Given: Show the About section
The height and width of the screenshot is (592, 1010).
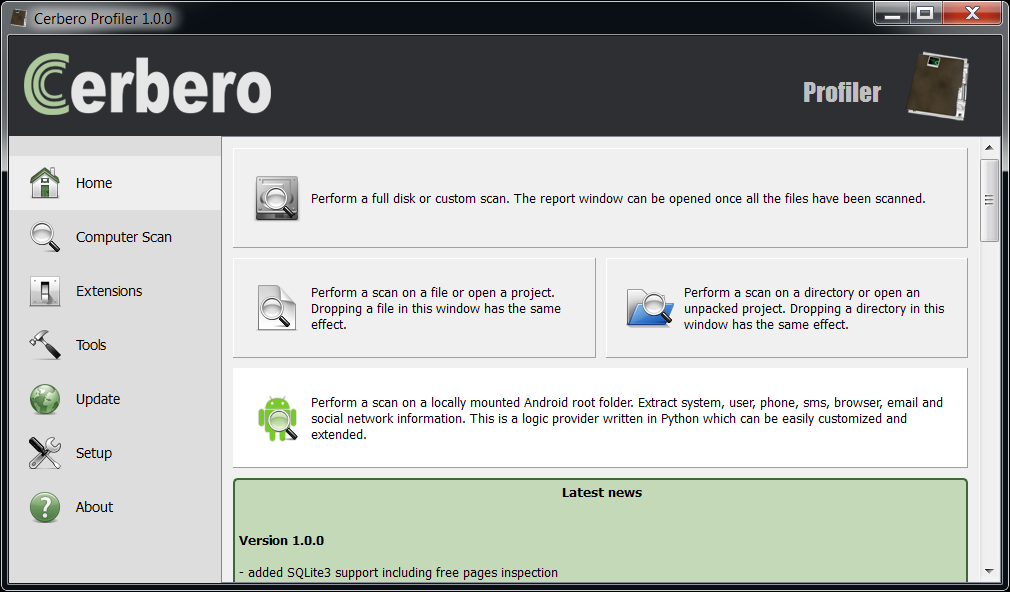Looking at the screenshot, I should pyautogui.click(x=115, y=507).
